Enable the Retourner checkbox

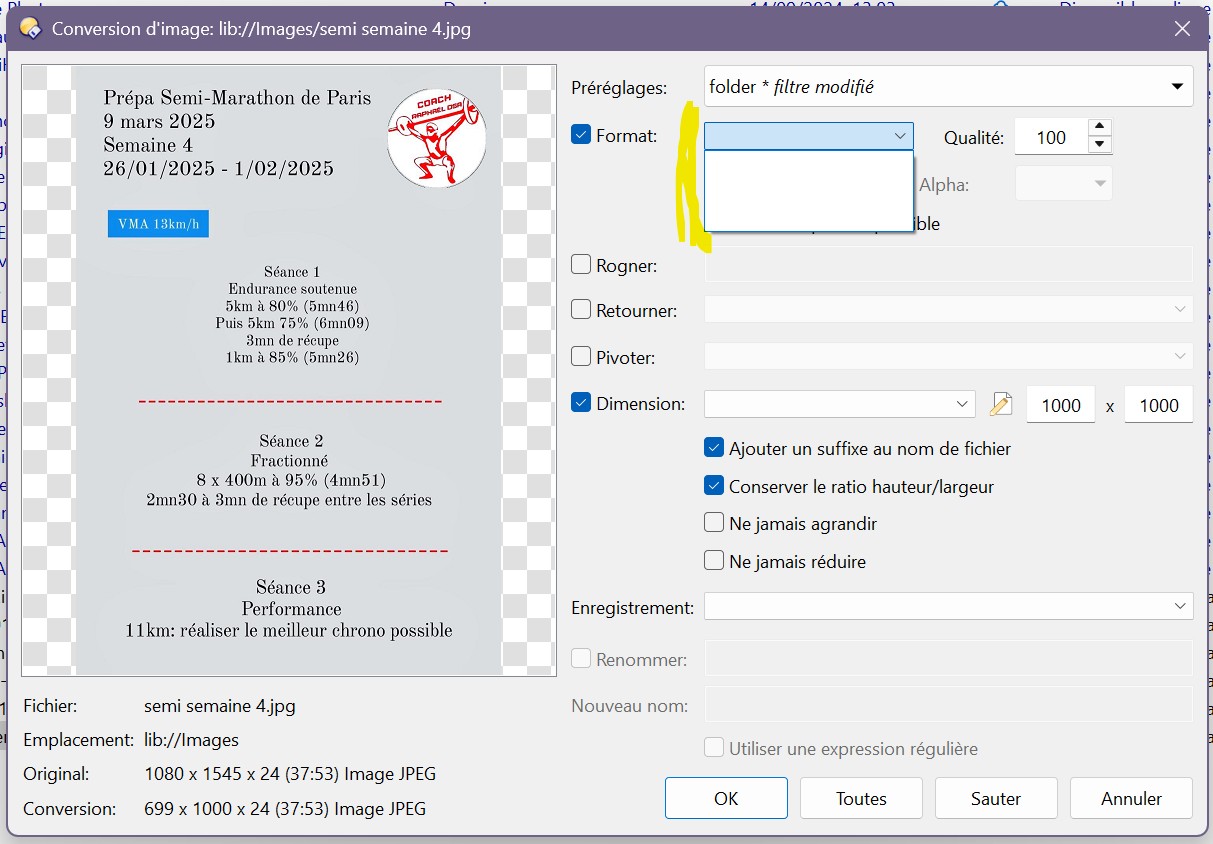pyautogui.click(x=581, y=310)
